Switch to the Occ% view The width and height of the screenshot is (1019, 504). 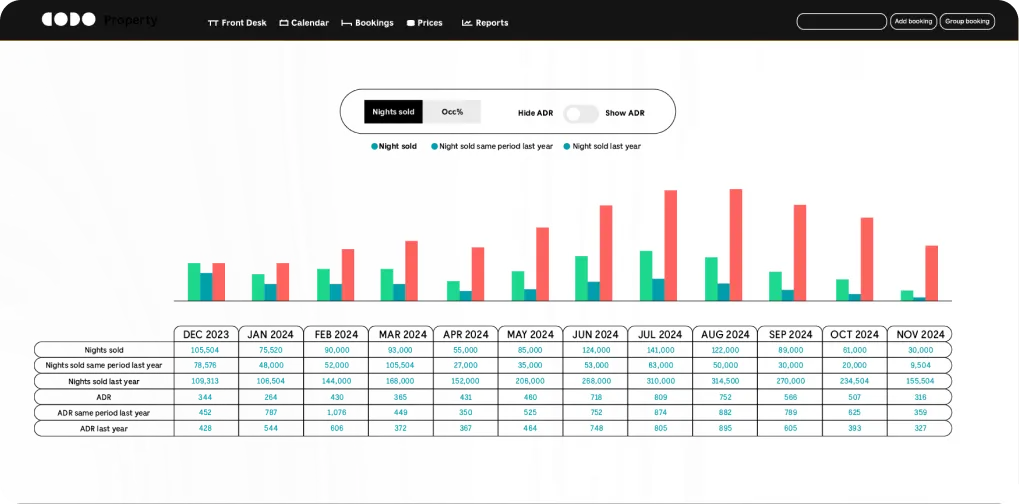(452, 112)
